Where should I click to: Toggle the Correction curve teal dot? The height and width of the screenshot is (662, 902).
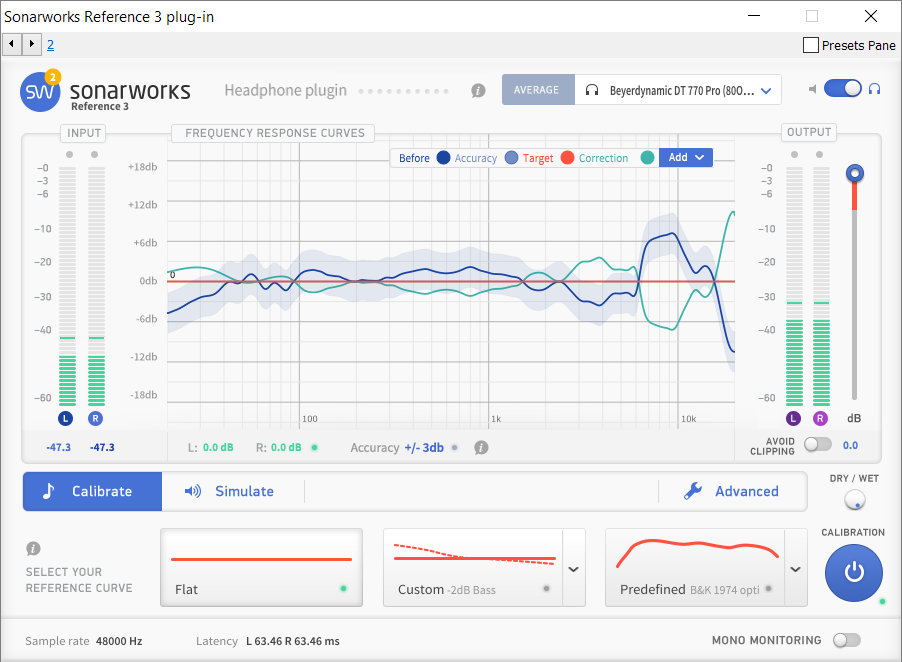pyautogui.click(x=647, y=158)
